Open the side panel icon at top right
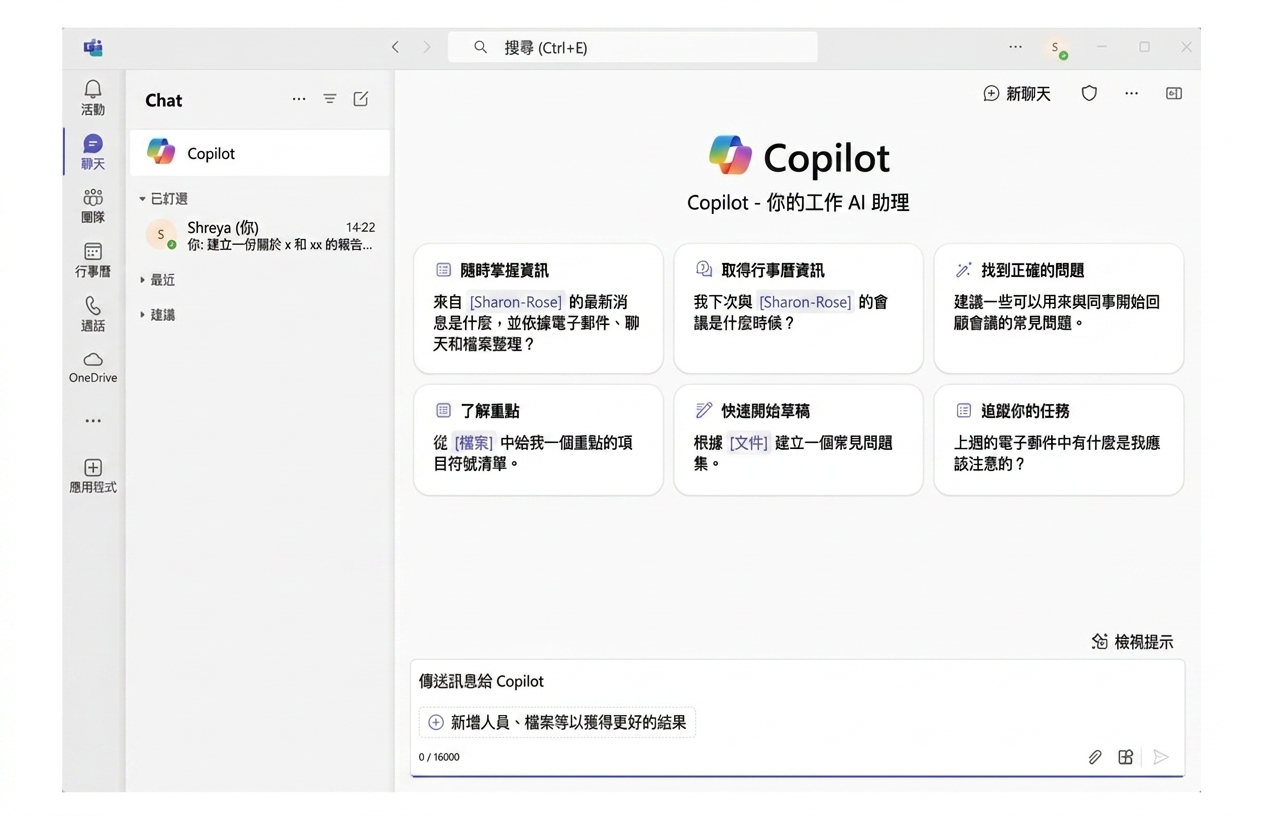The image size is (1279, 816). pyautogui.click(x=1174, y=93)
